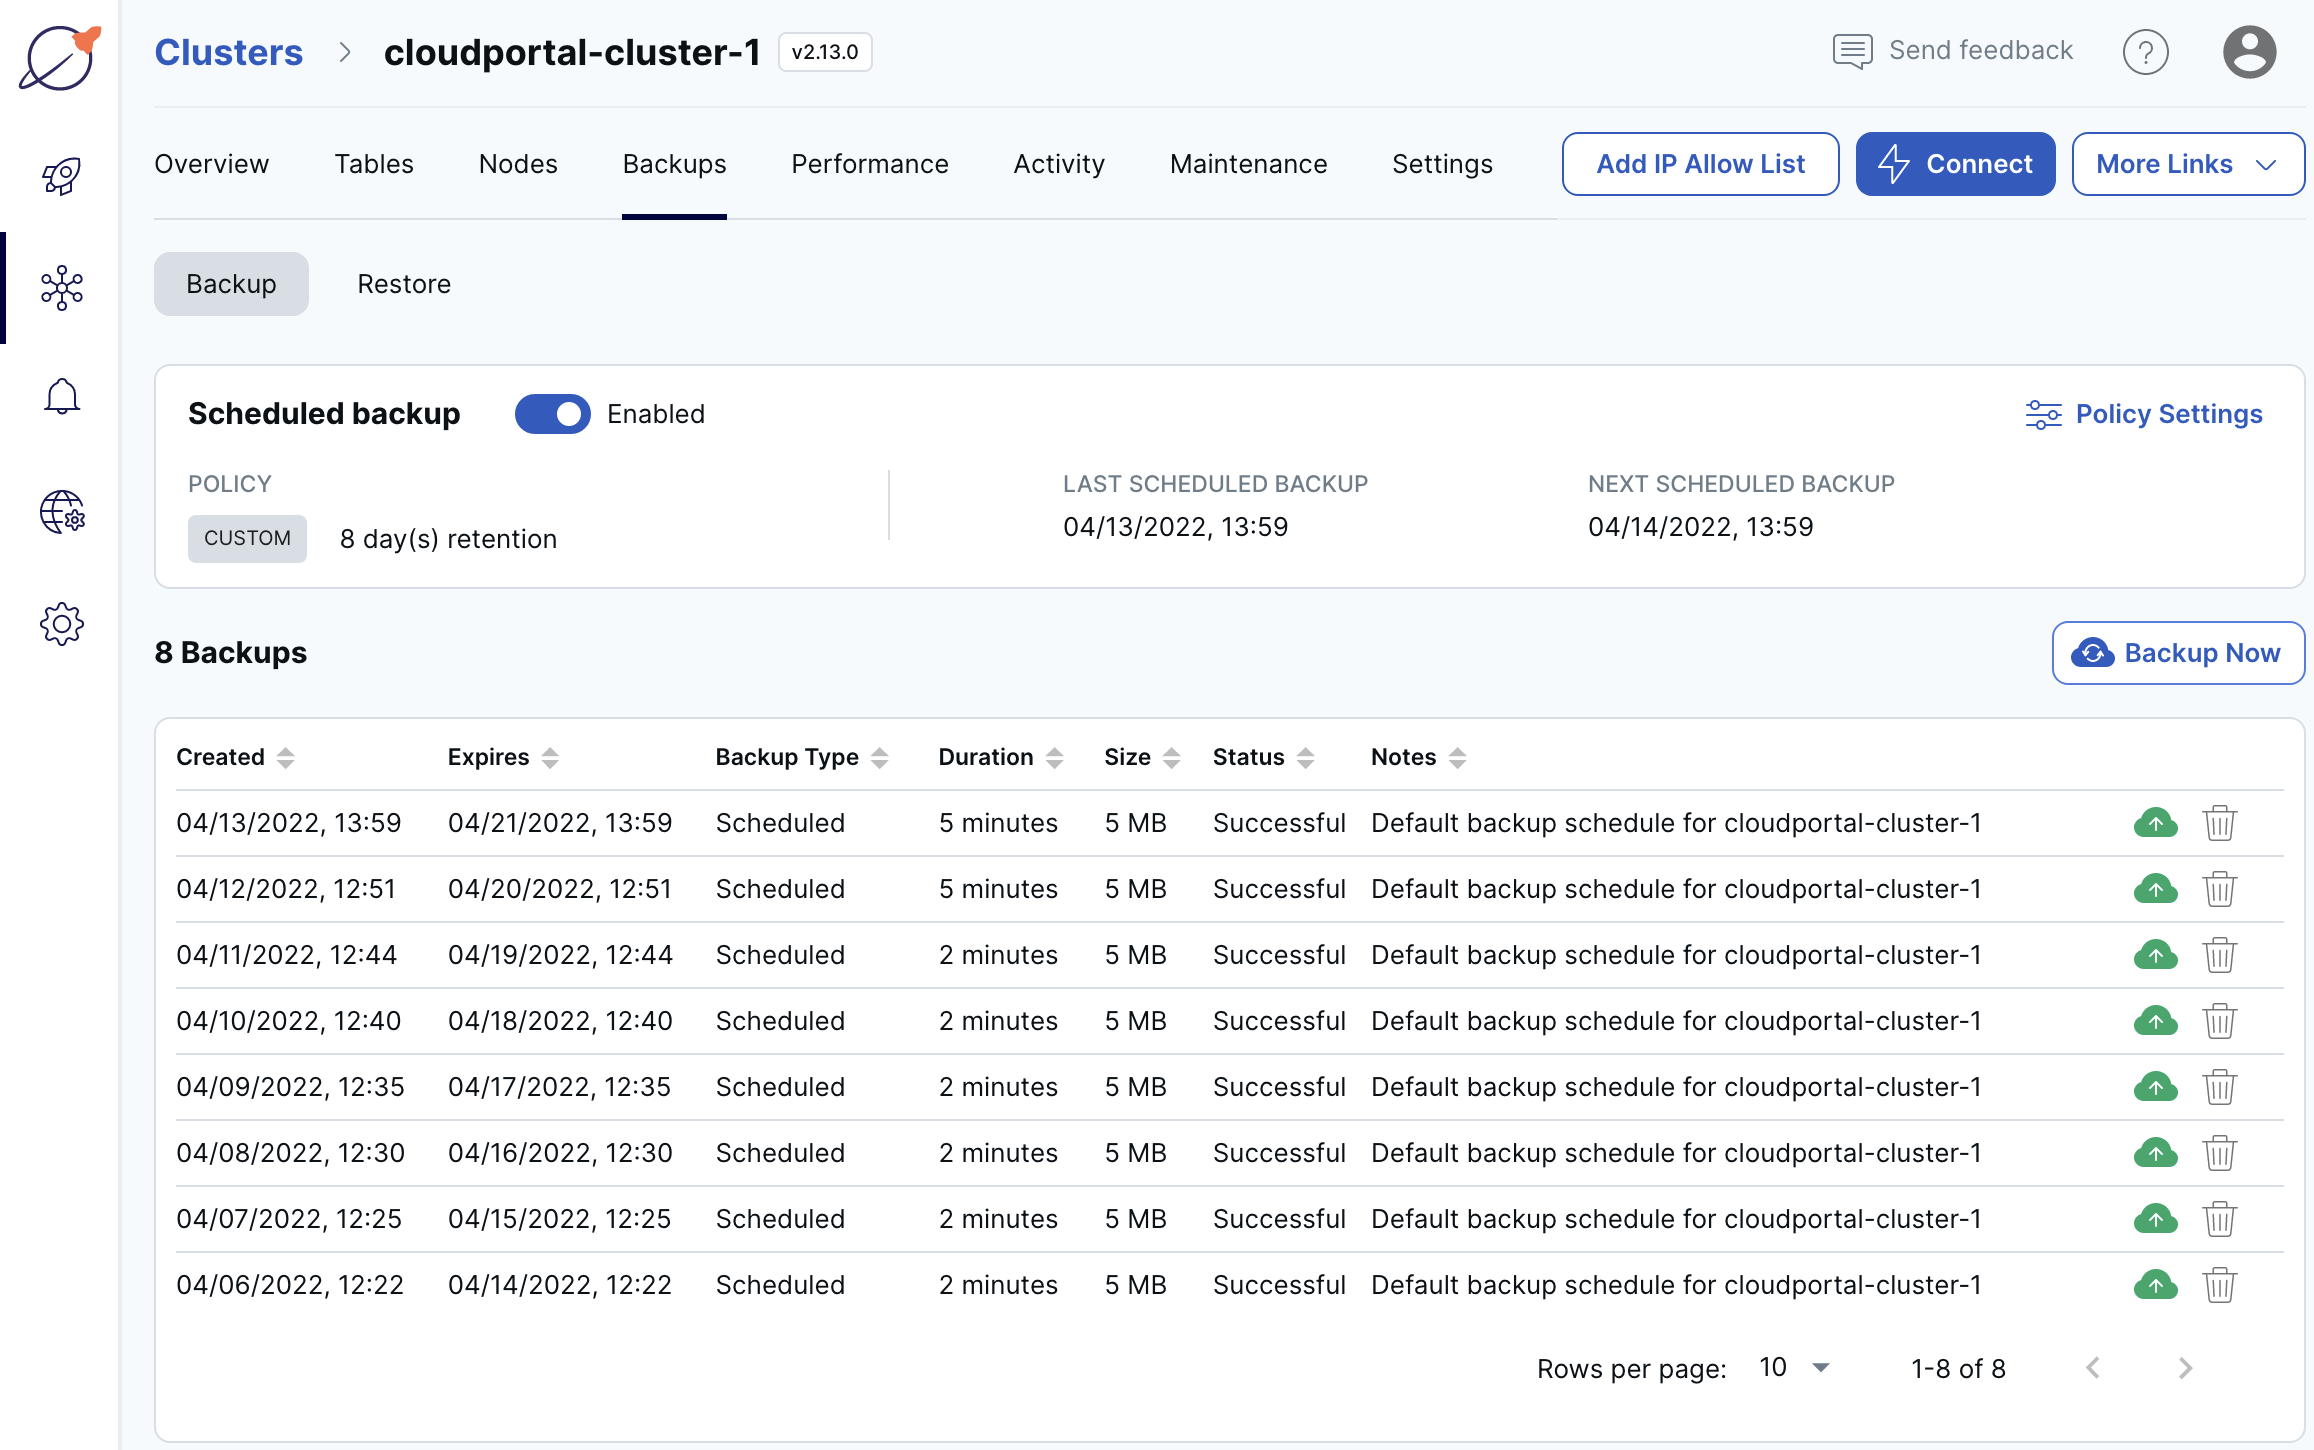This screenshot has width=2314, height=1450.
Task: Select the cluster network icon in the sidebar
Action: pos(62,288)
